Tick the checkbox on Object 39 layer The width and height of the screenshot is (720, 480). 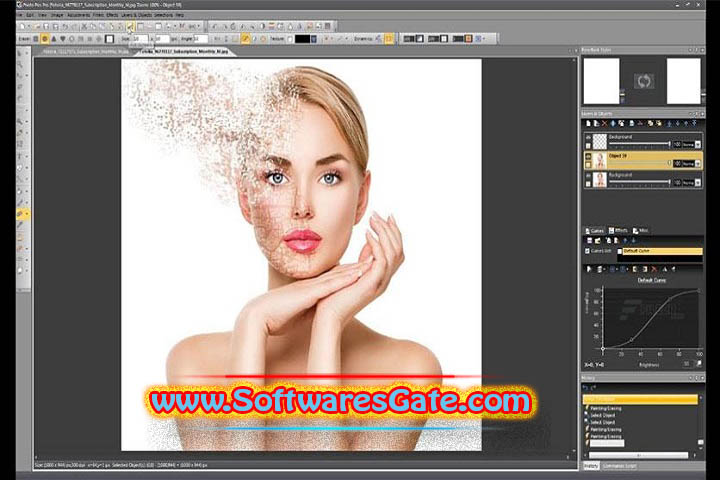click(588, 165)
